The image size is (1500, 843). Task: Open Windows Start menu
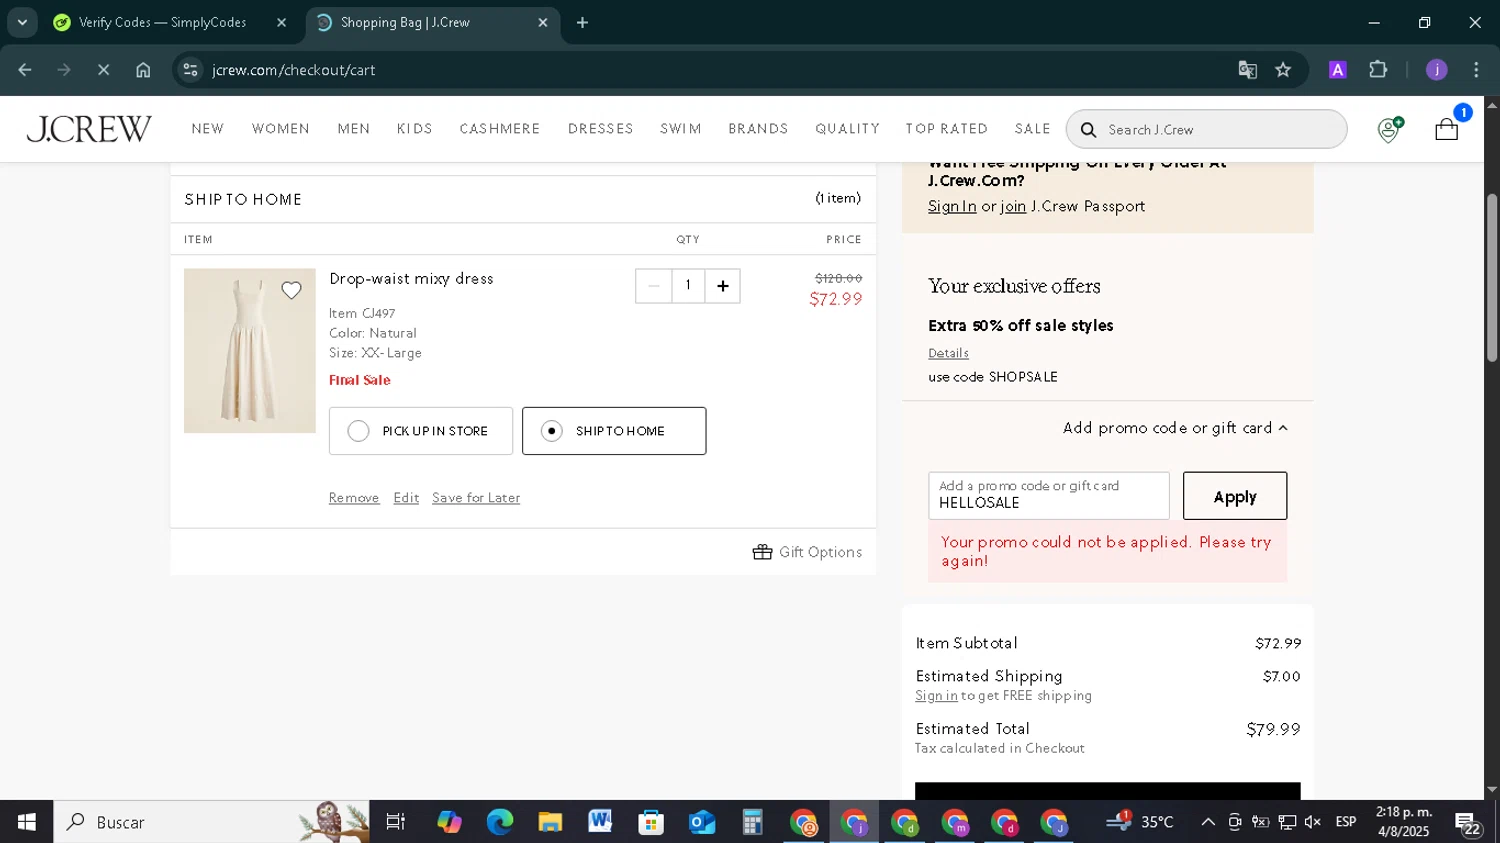point(27,822)
